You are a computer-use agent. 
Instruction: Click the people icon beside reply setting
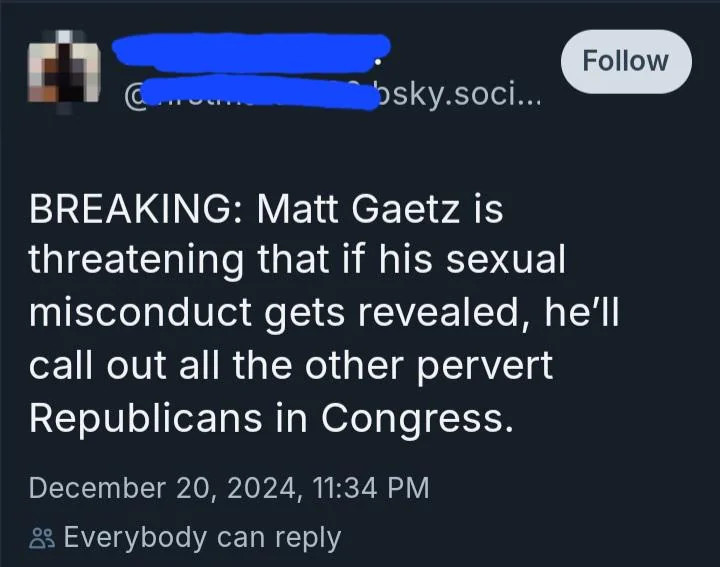(41, 538)
